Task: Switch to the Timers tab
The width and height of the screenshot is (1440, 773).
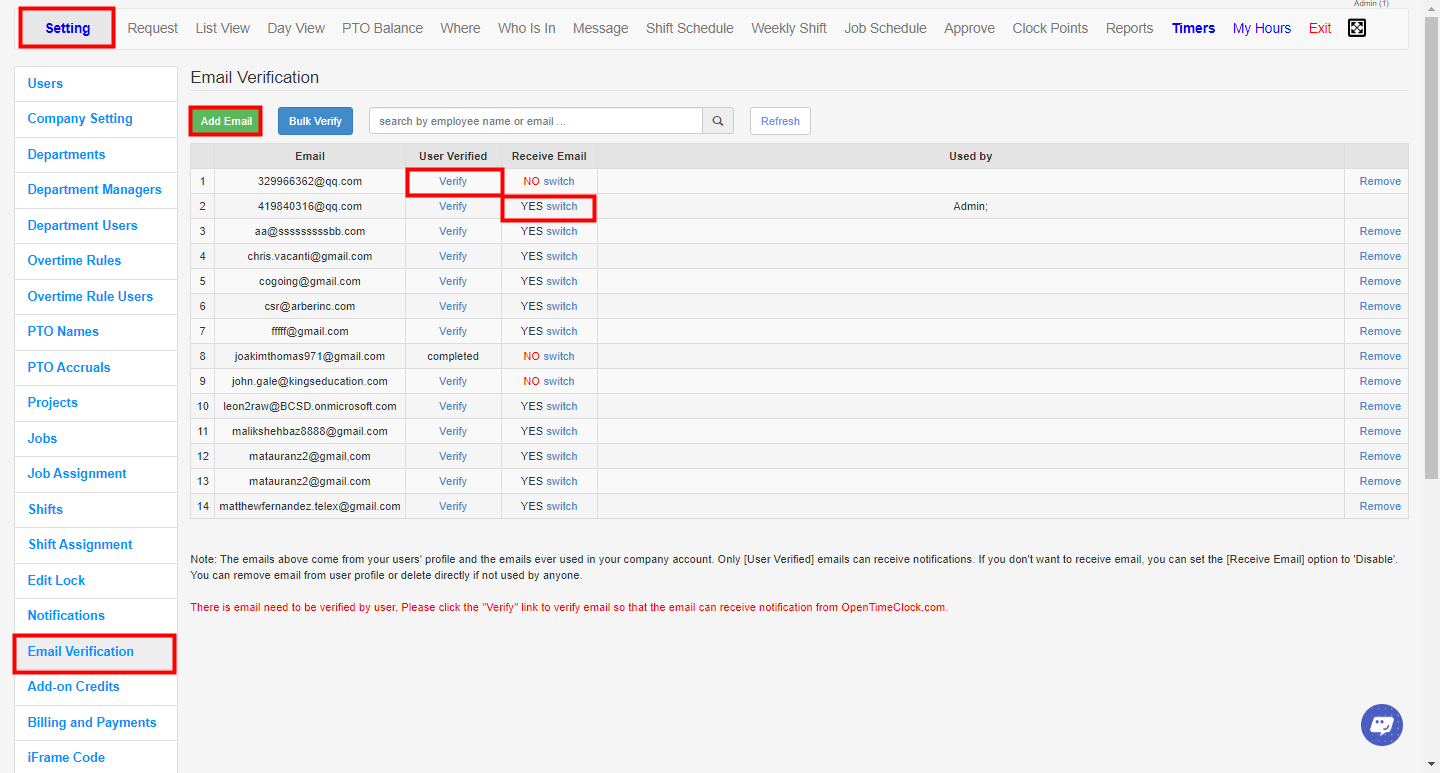Action: tap(1193, 28)
